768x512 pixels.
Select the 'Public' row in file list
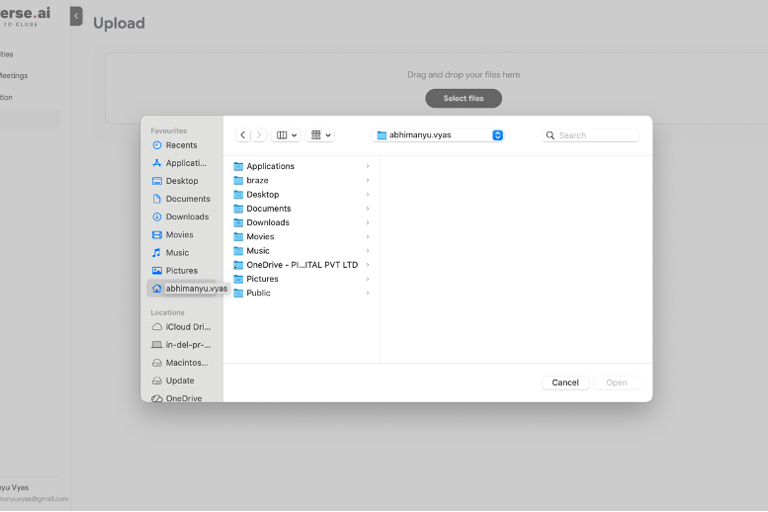point(302,293)
